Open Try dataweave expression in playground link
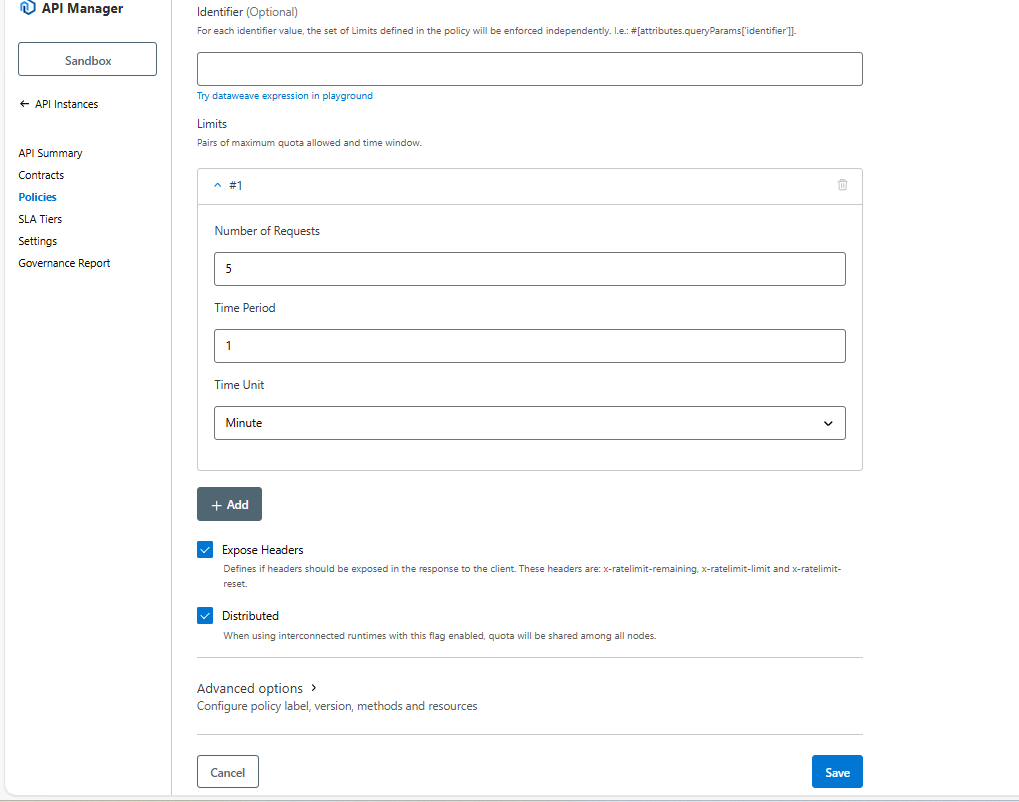The width and height of the screenshot is (1019, 802). point(284,96)
